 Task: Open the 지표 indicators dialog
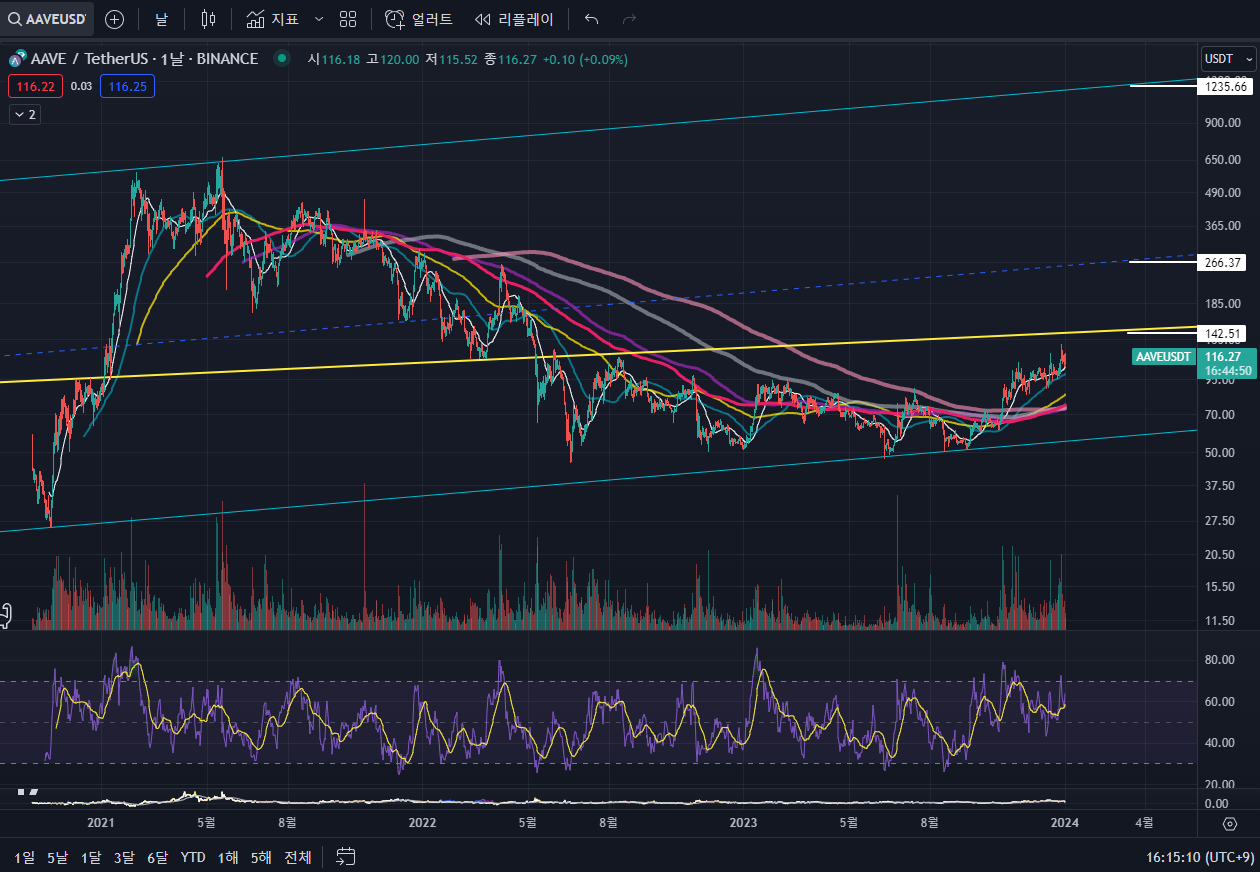tap(272, 19)
